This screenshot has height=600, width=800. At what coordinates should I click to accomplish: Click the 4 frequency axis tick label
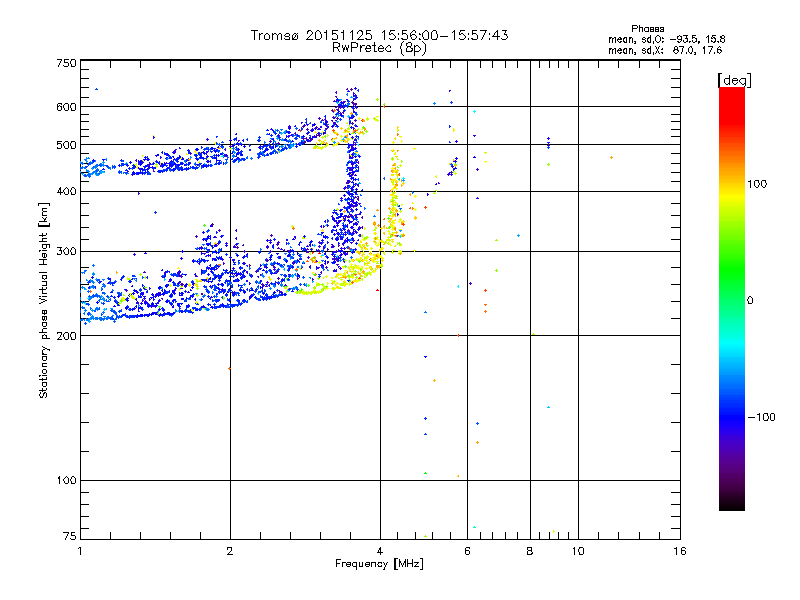tap(380, 551)
